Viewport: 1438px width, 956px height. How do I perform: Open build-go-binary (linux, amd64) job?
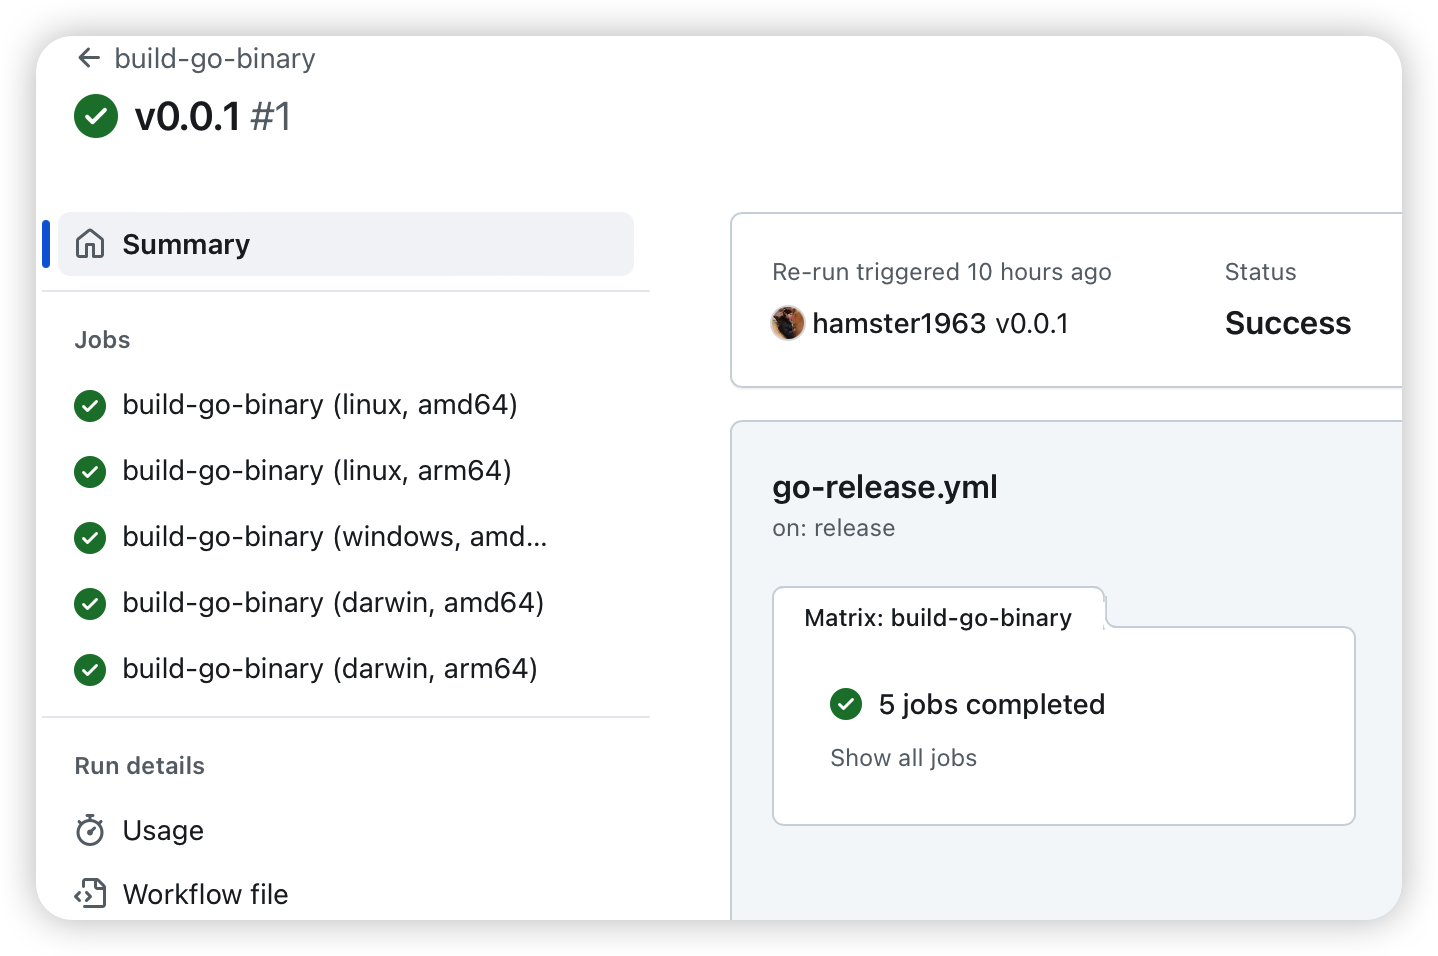click(319, 405)
